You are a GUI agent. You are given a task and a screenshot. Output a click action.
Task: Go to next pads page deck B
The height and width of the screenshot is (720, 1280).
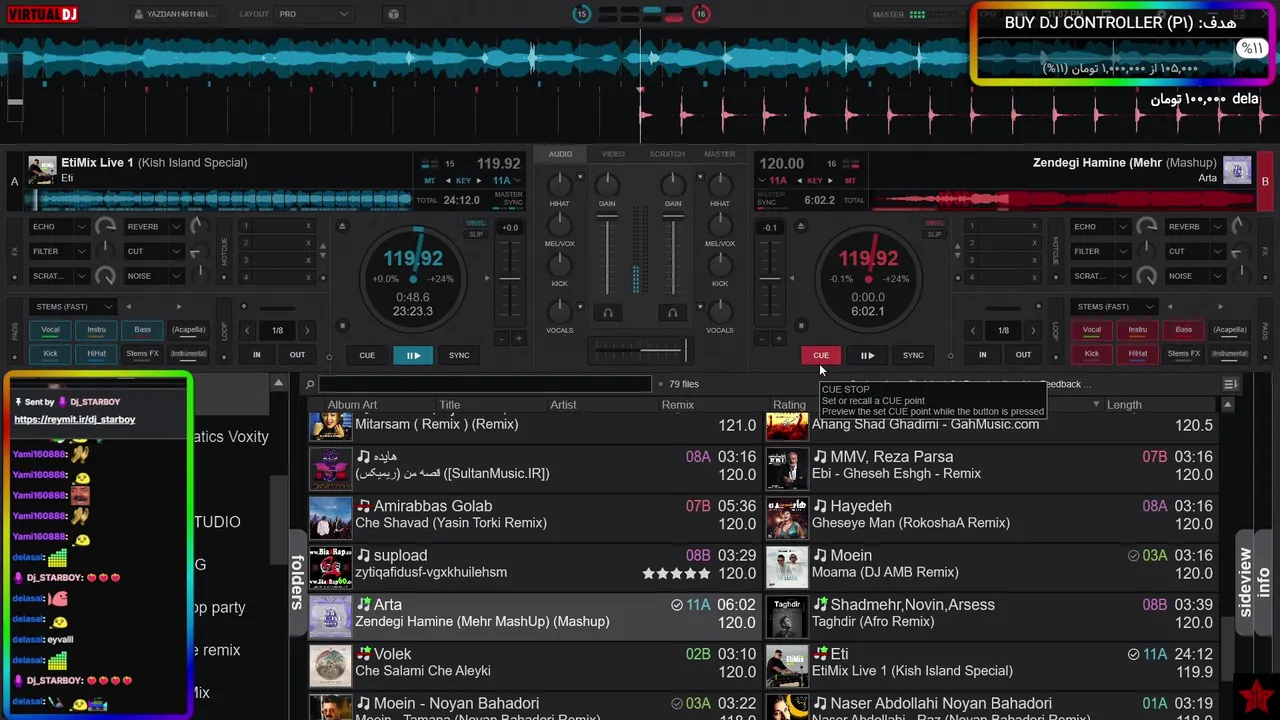[x=1221, y=306]
